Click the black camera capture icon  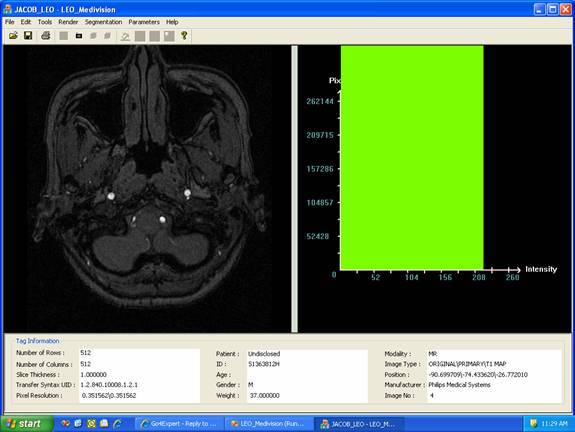(x=78, y=36)
